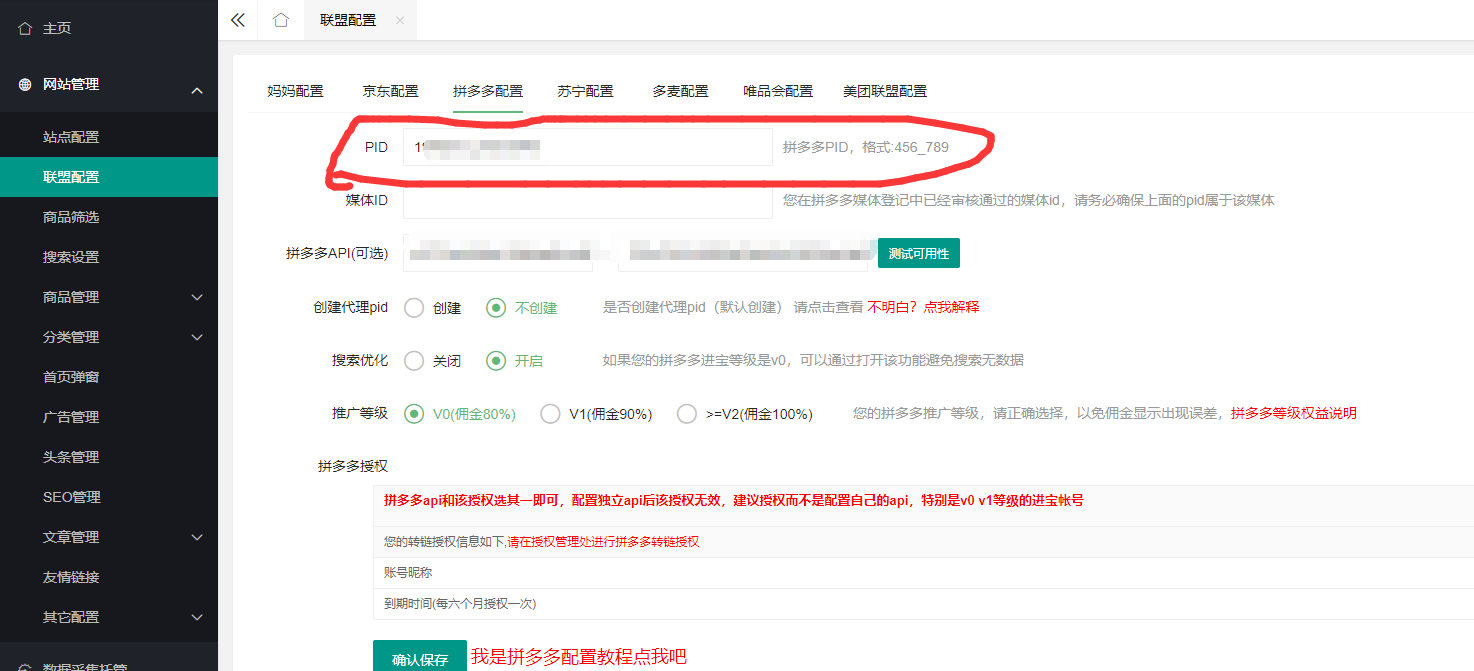Collapse sidebar with double-chevron icon

[x=237, y=20]
